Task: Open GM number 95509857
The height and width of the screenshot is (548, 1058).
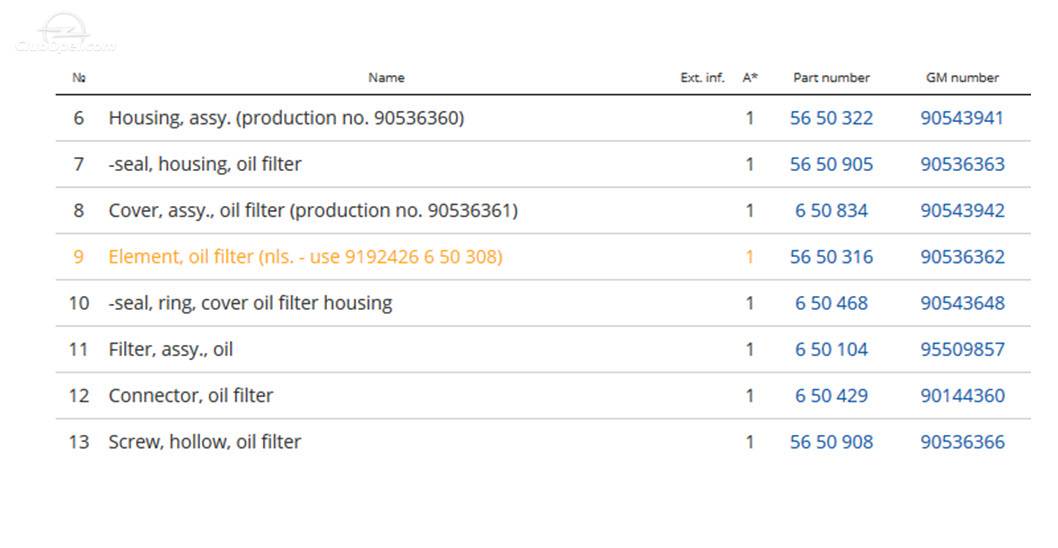Action: (x=962, y=350)
